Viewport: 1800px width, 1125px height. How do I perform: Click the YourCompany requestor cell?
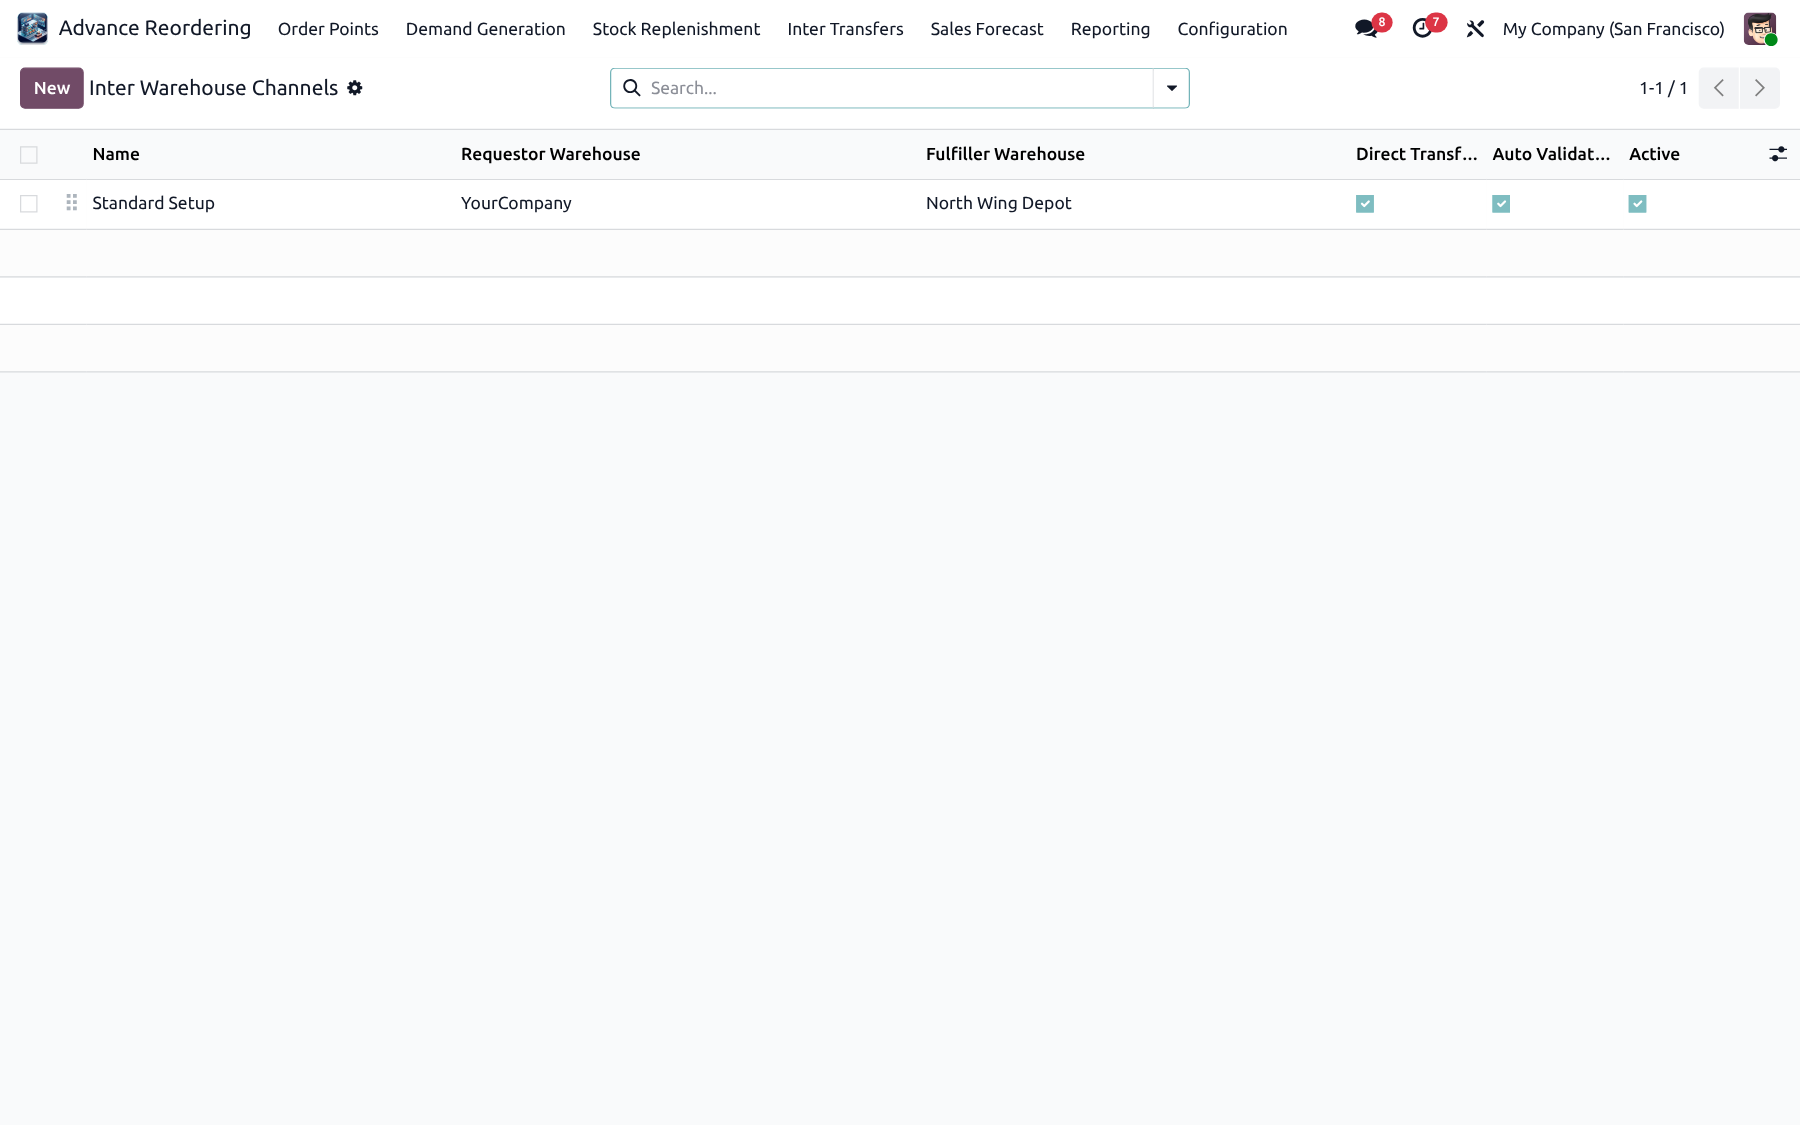(516, 203)
